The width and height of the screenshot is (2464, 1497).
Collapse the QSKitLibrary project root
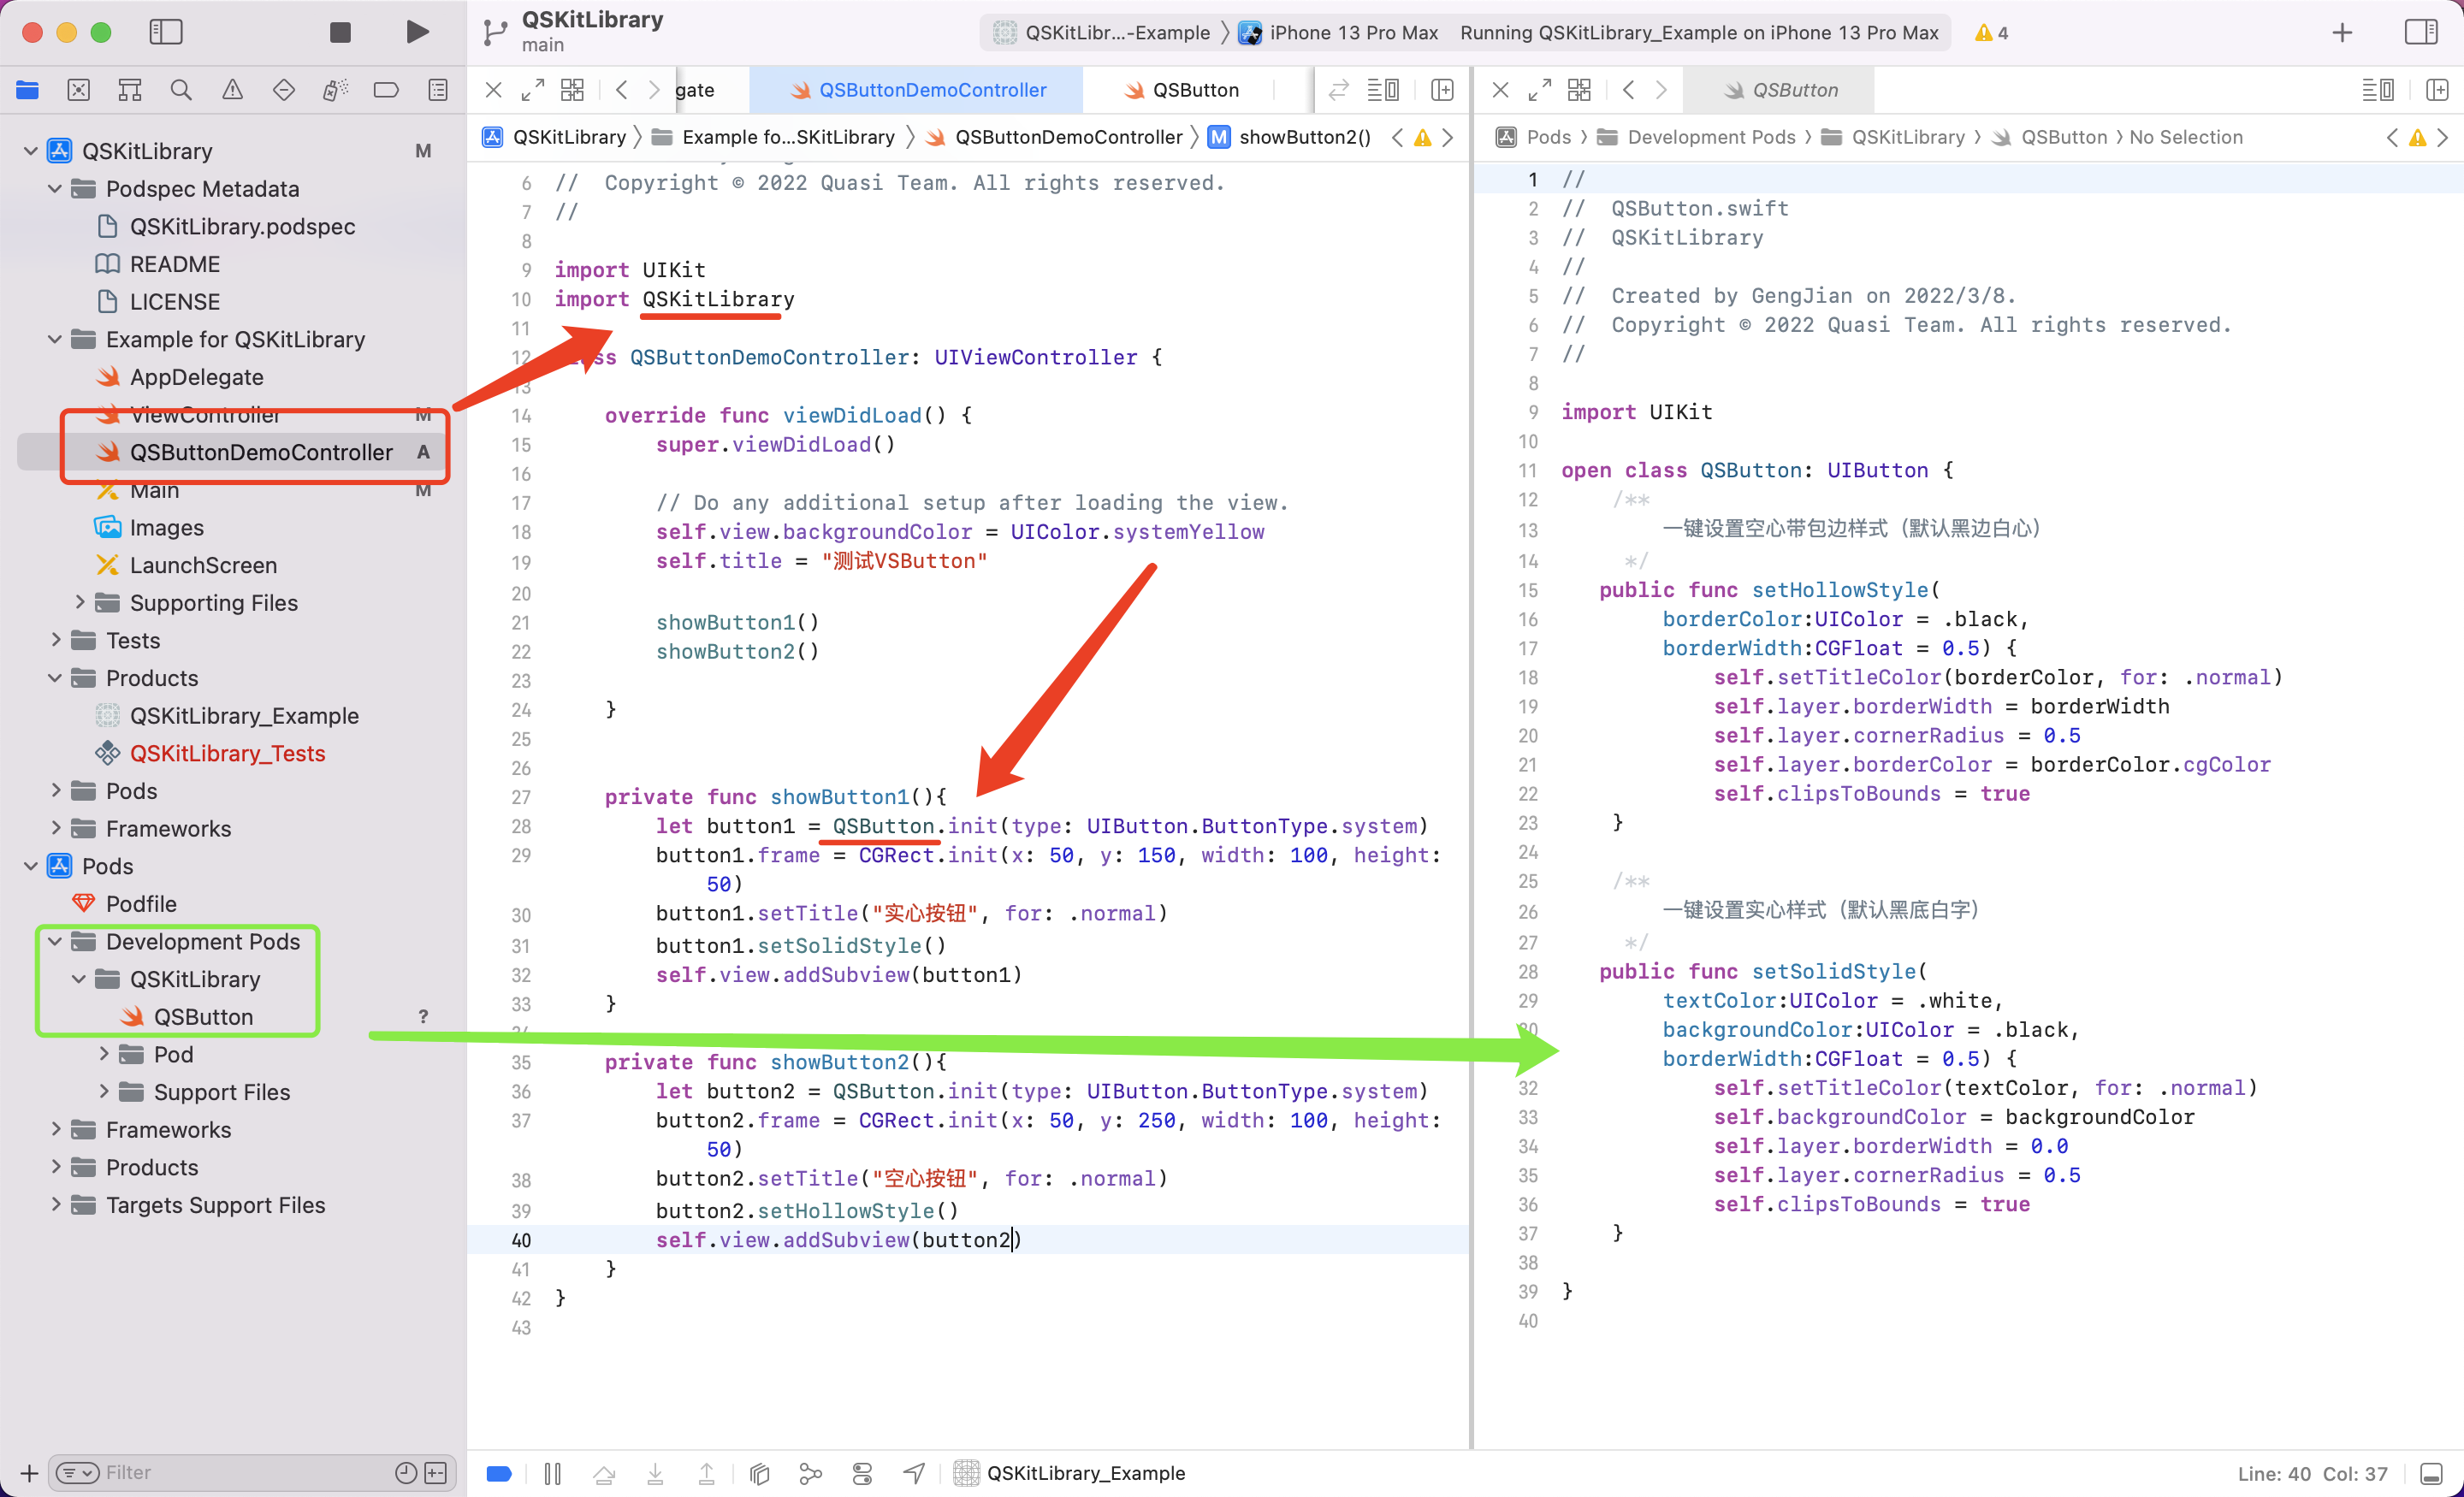click(31, 151)
